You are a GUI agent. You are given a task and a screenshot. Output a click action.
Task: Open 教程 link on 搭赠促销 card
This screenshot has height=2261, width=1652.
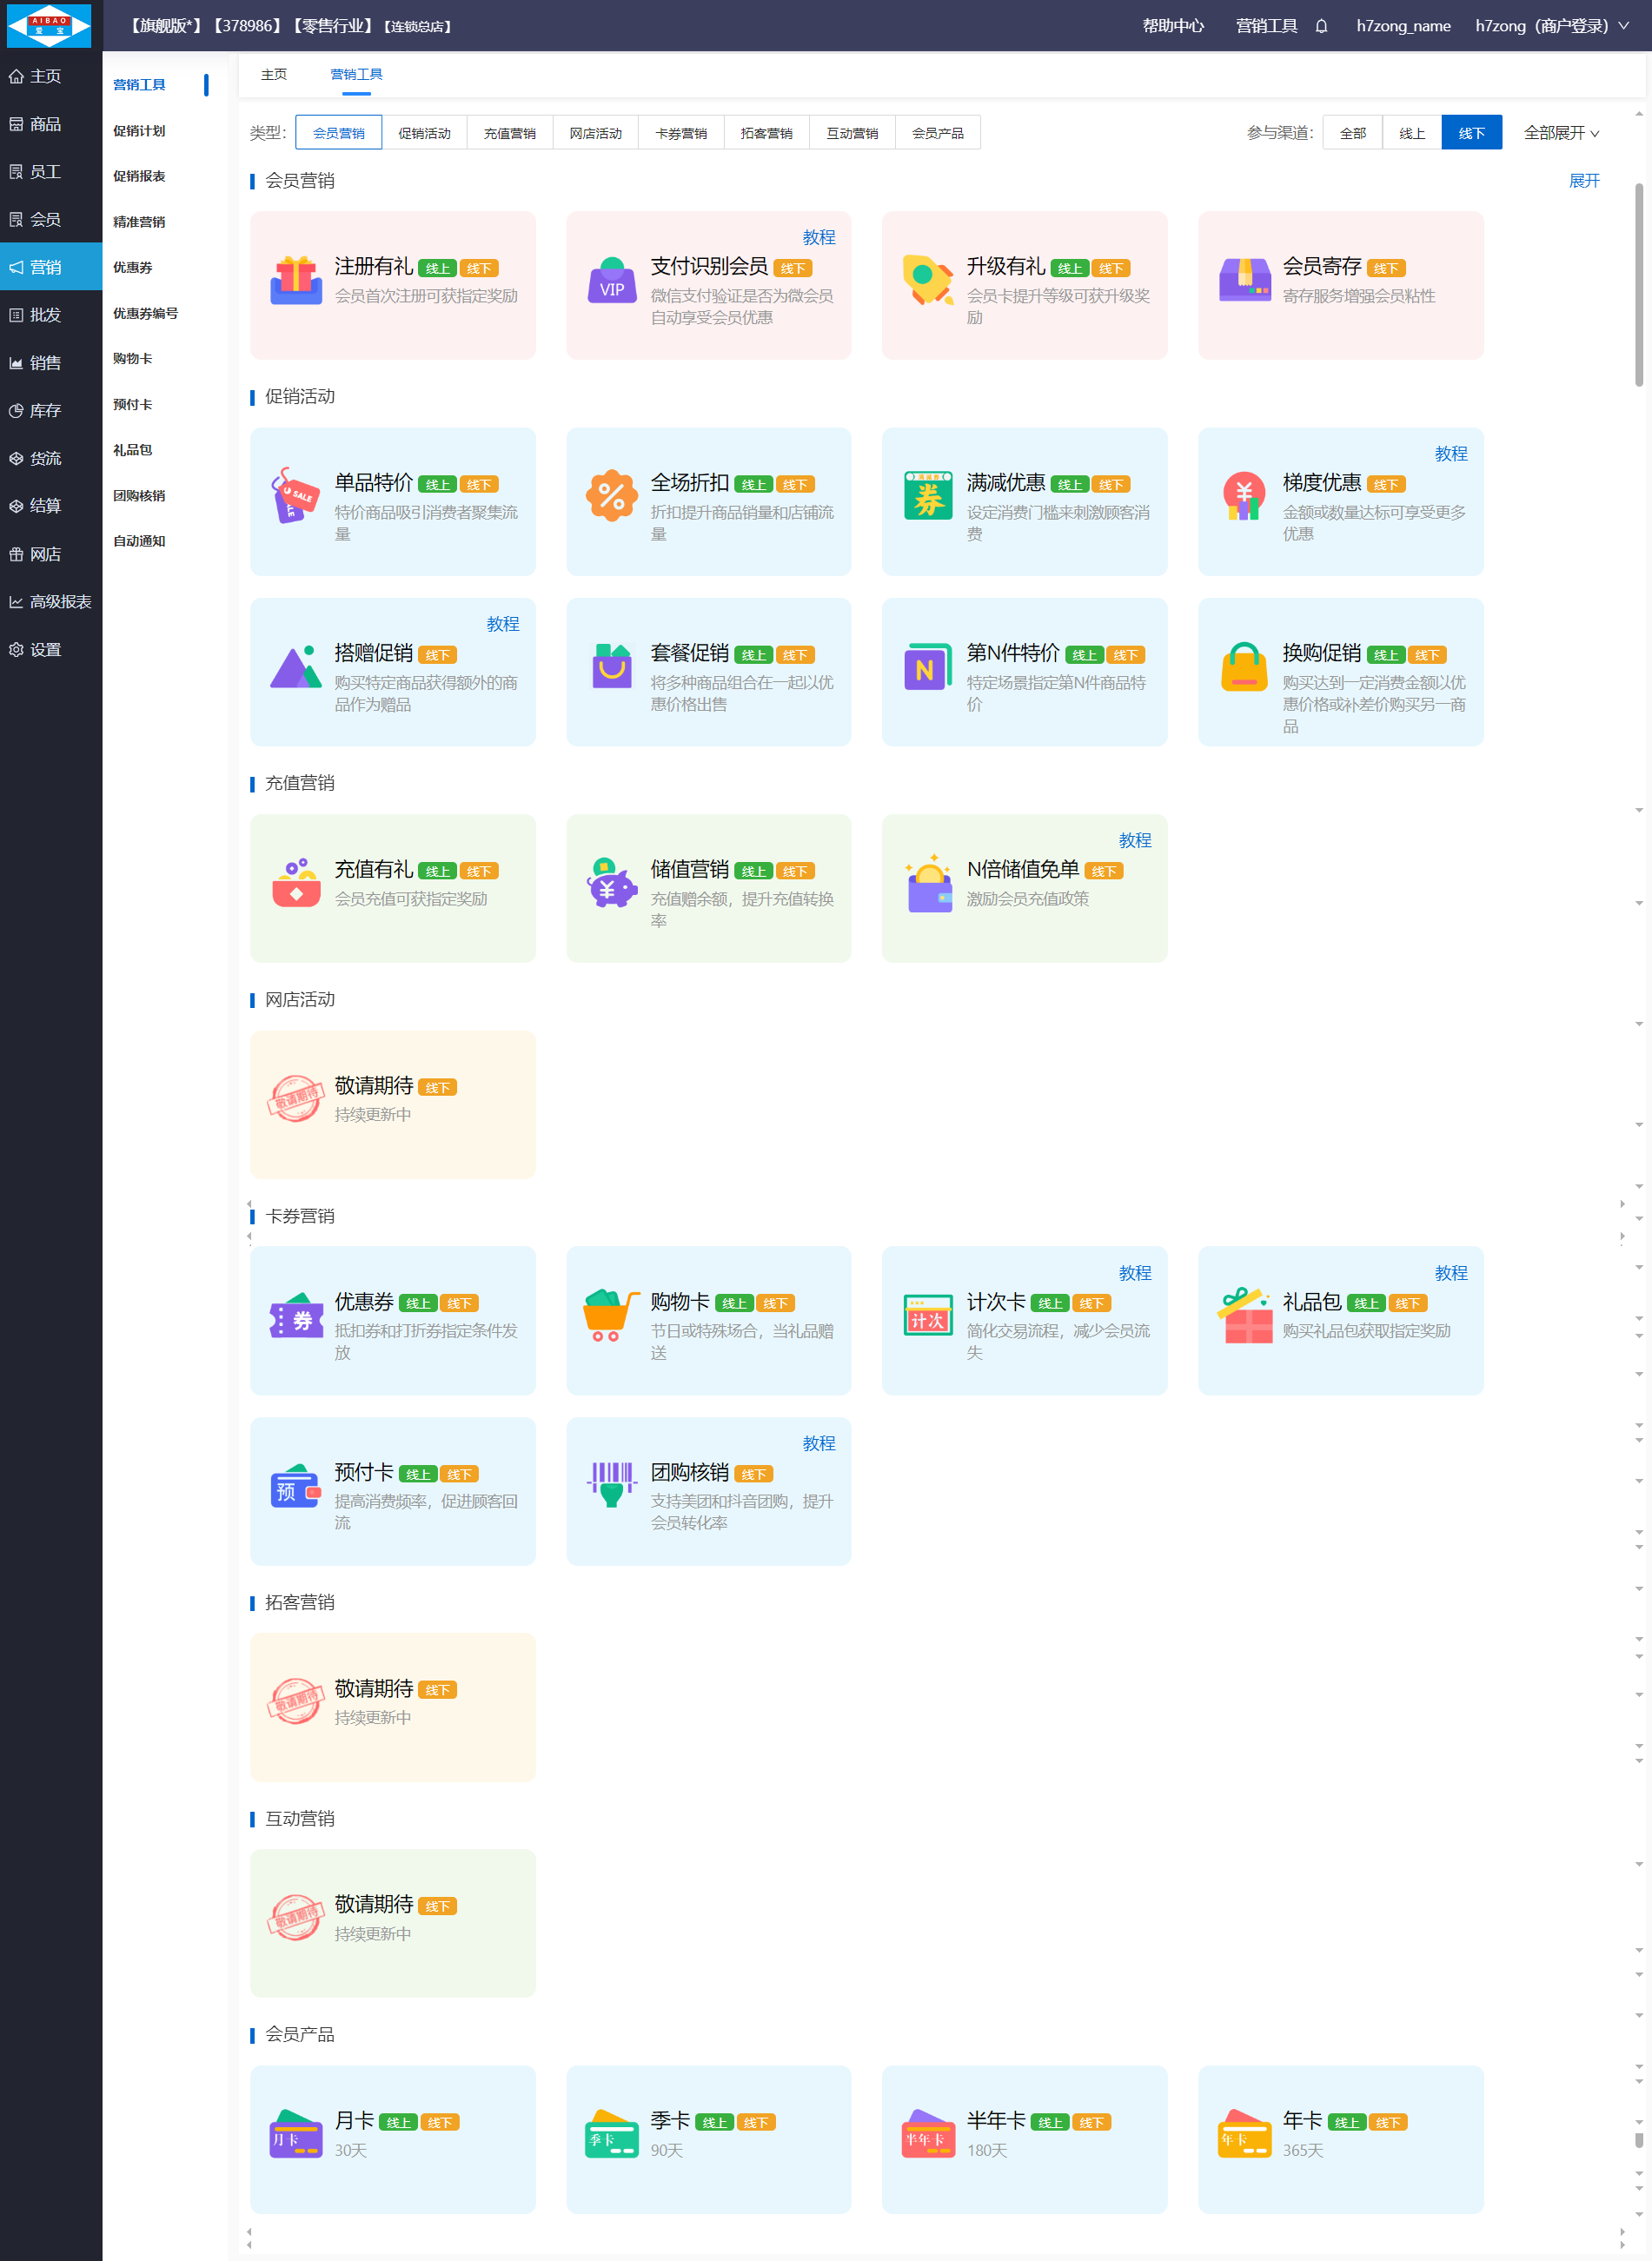pos(503,624)
